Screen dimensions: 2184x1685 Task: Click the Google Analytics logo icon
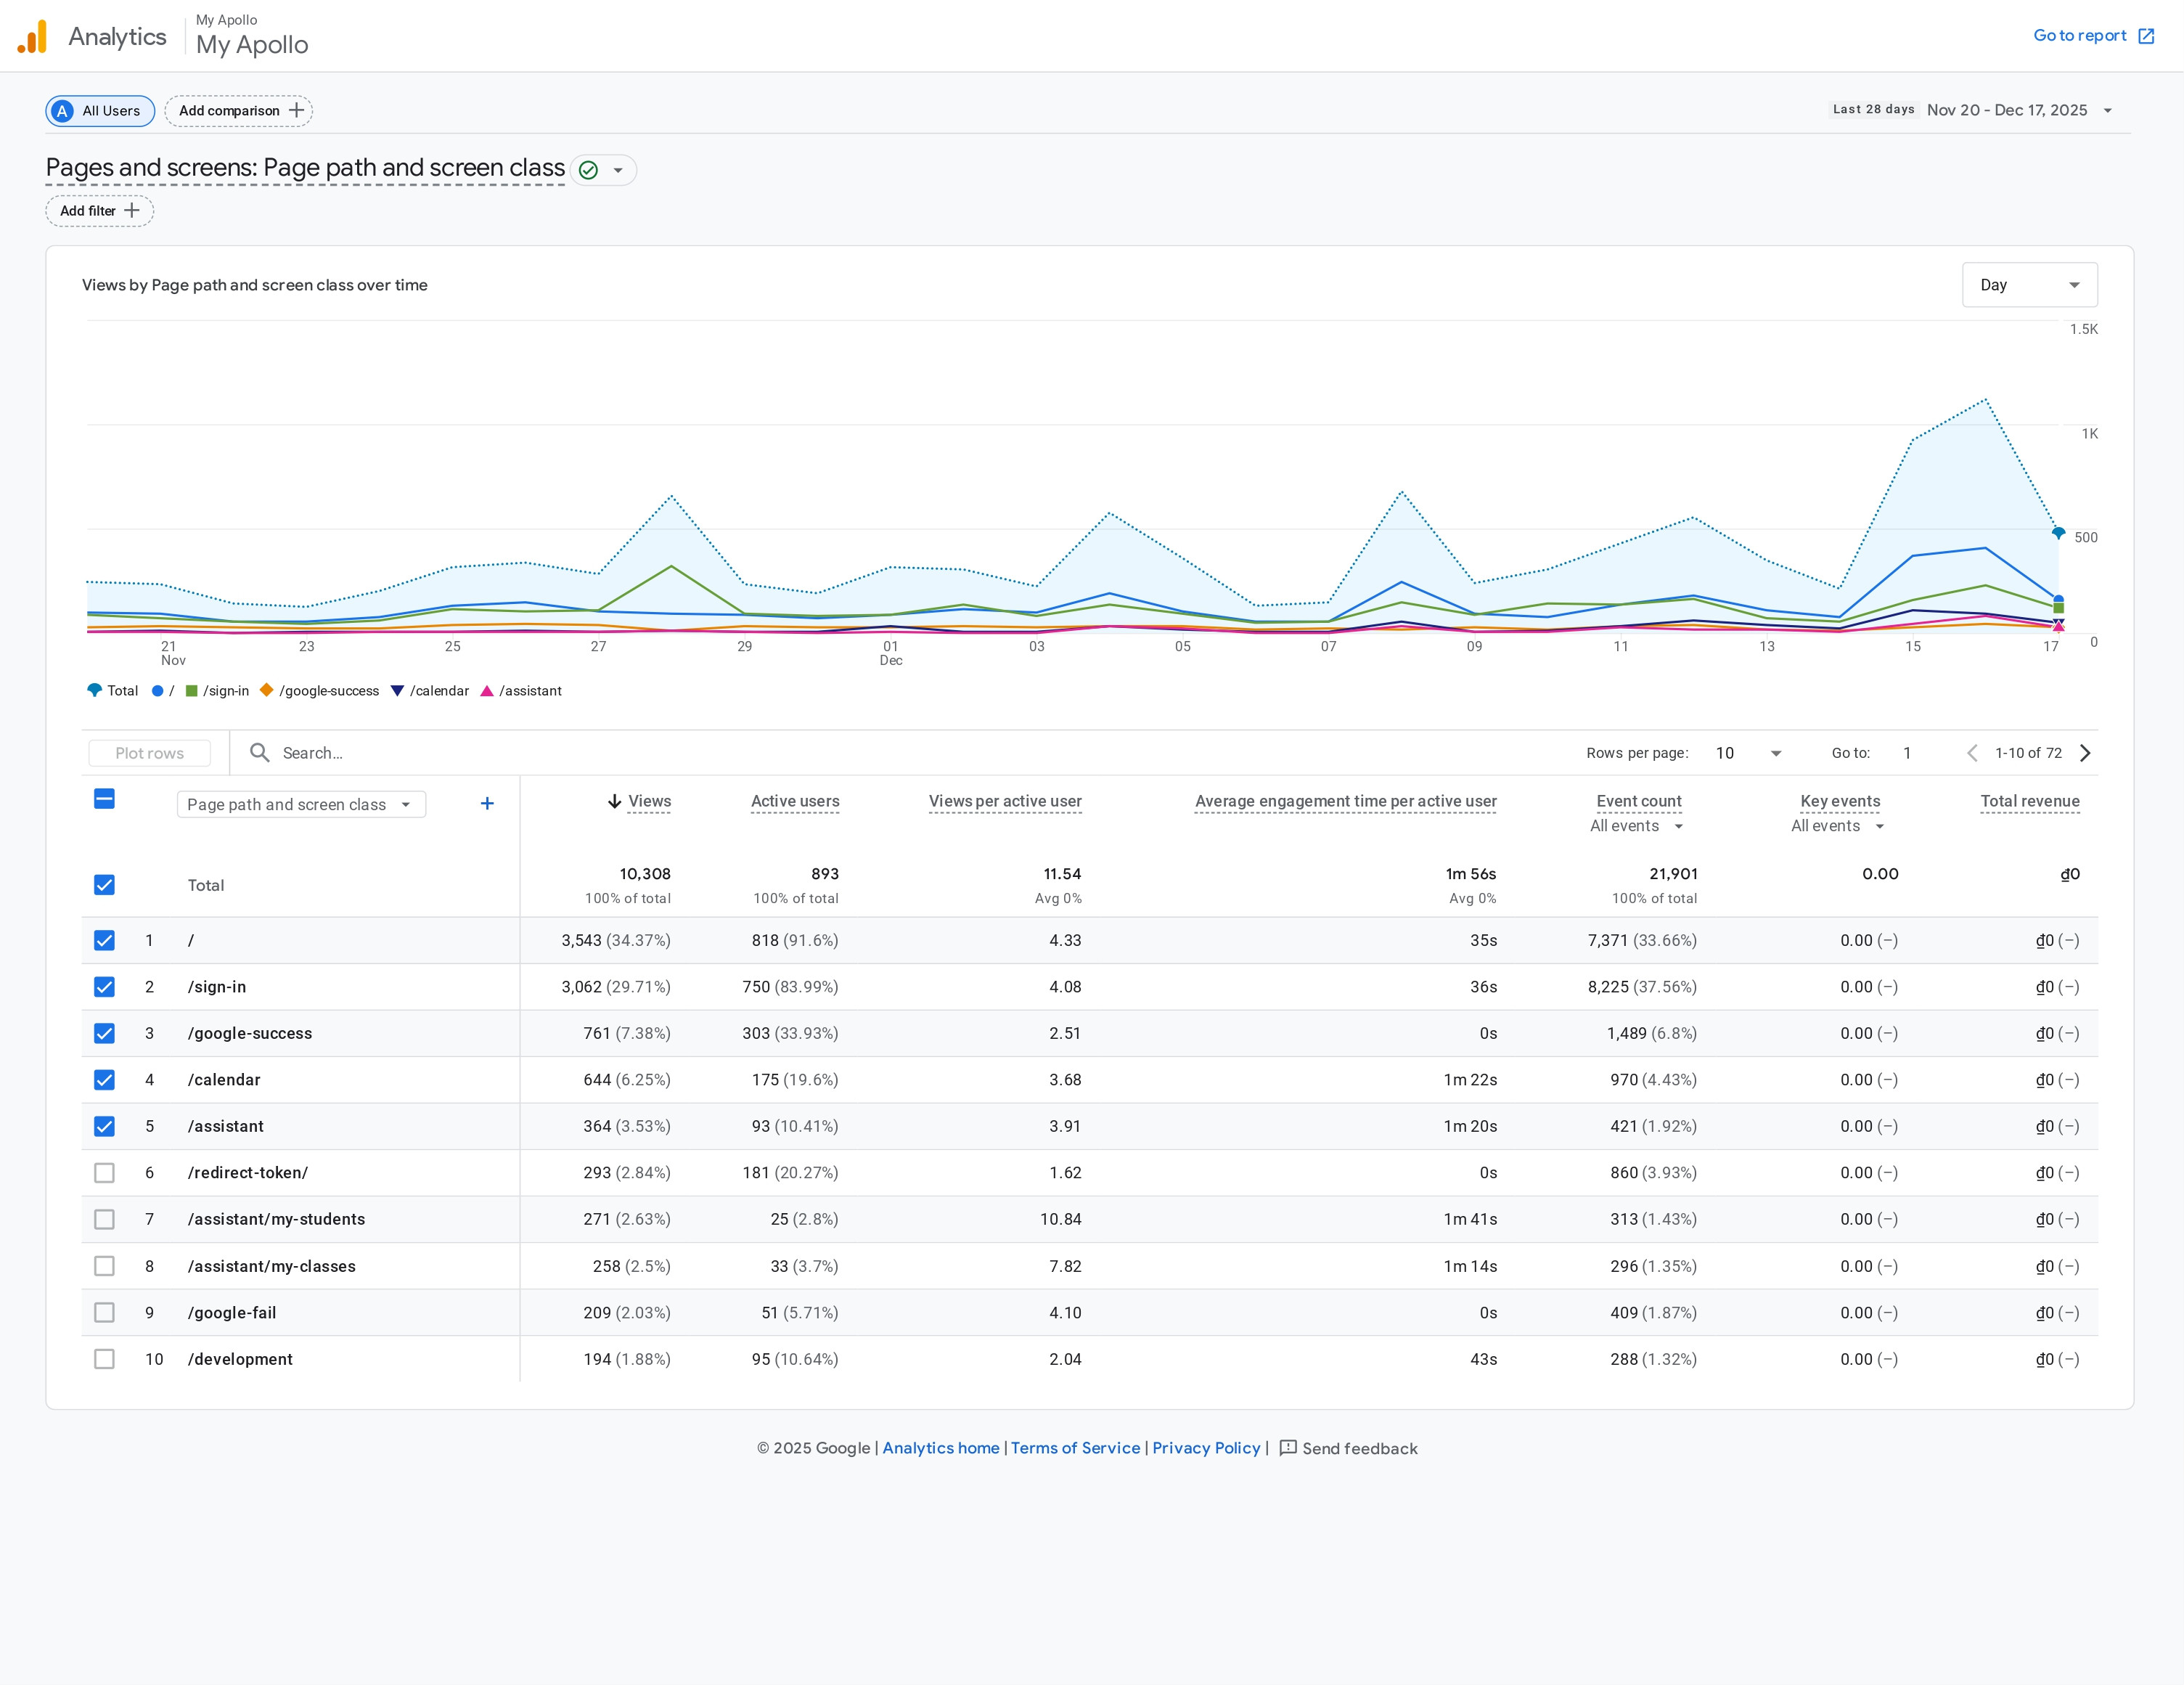(x=32, y=37)
